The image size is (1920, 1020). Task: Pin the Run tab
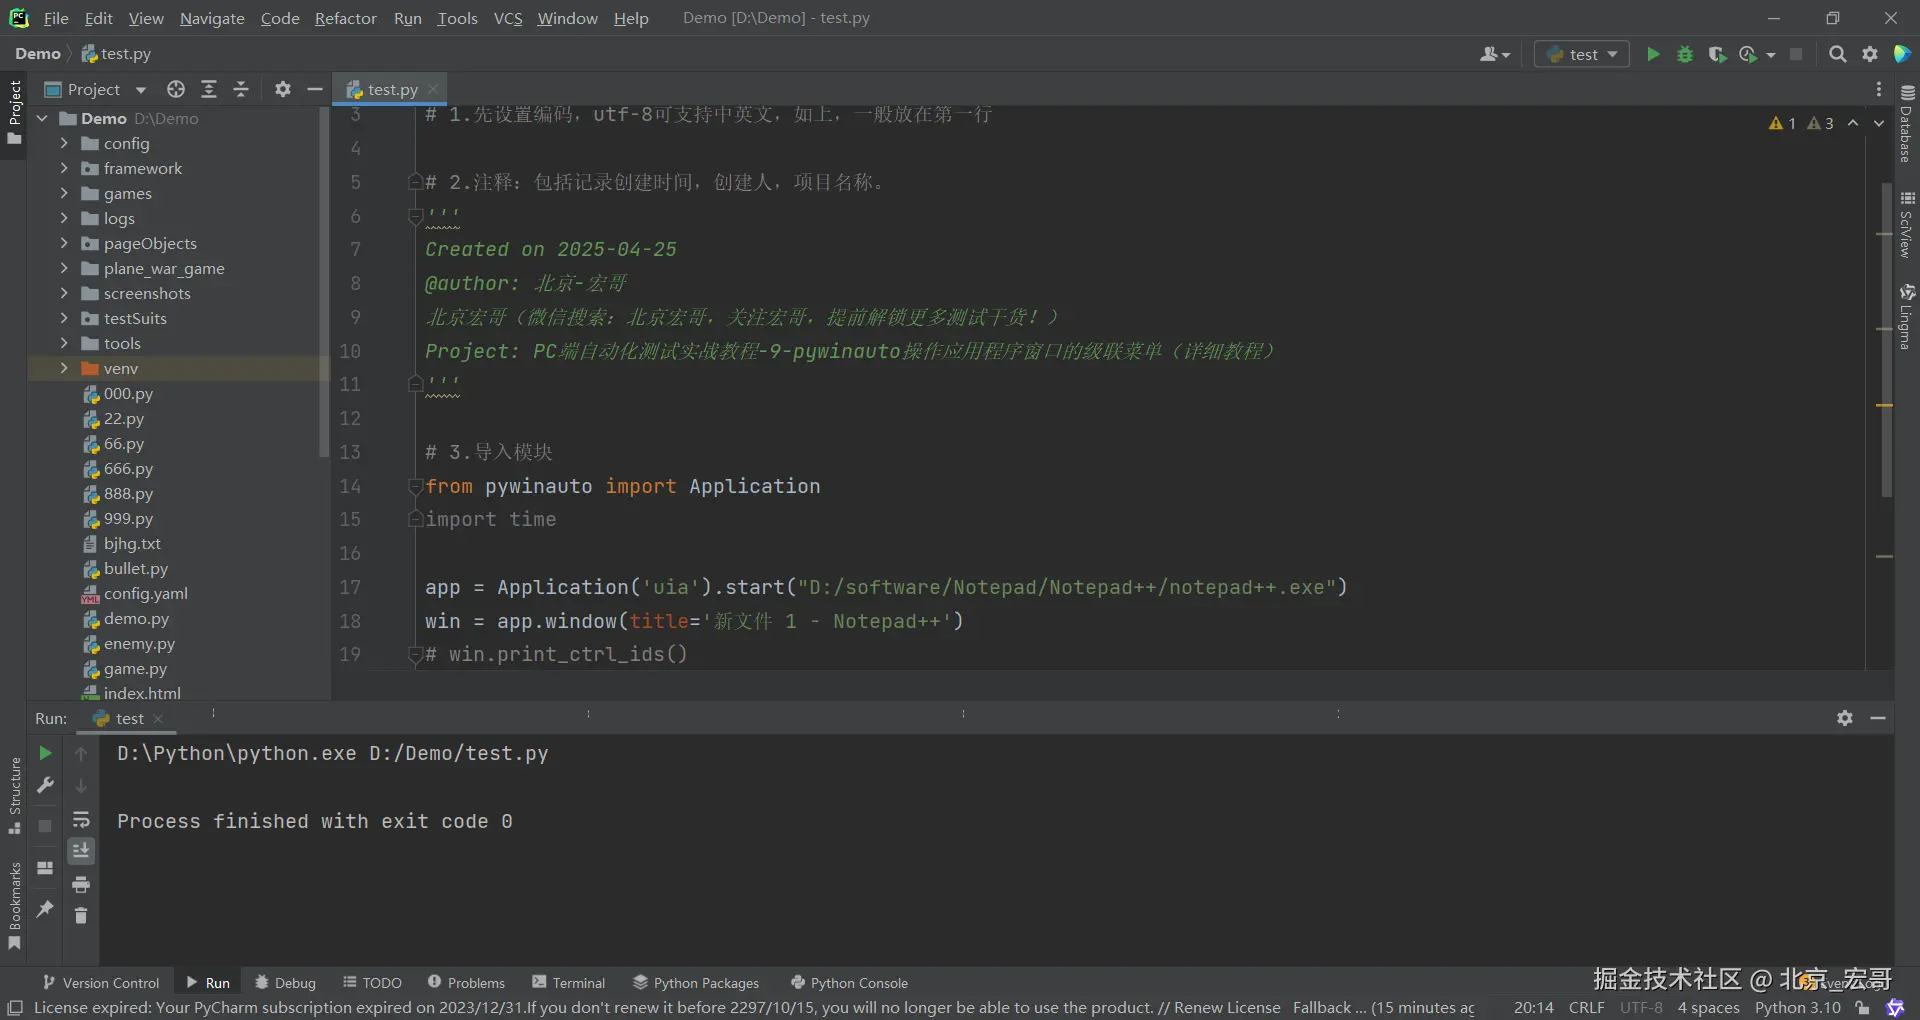click(x=45, y=908)
